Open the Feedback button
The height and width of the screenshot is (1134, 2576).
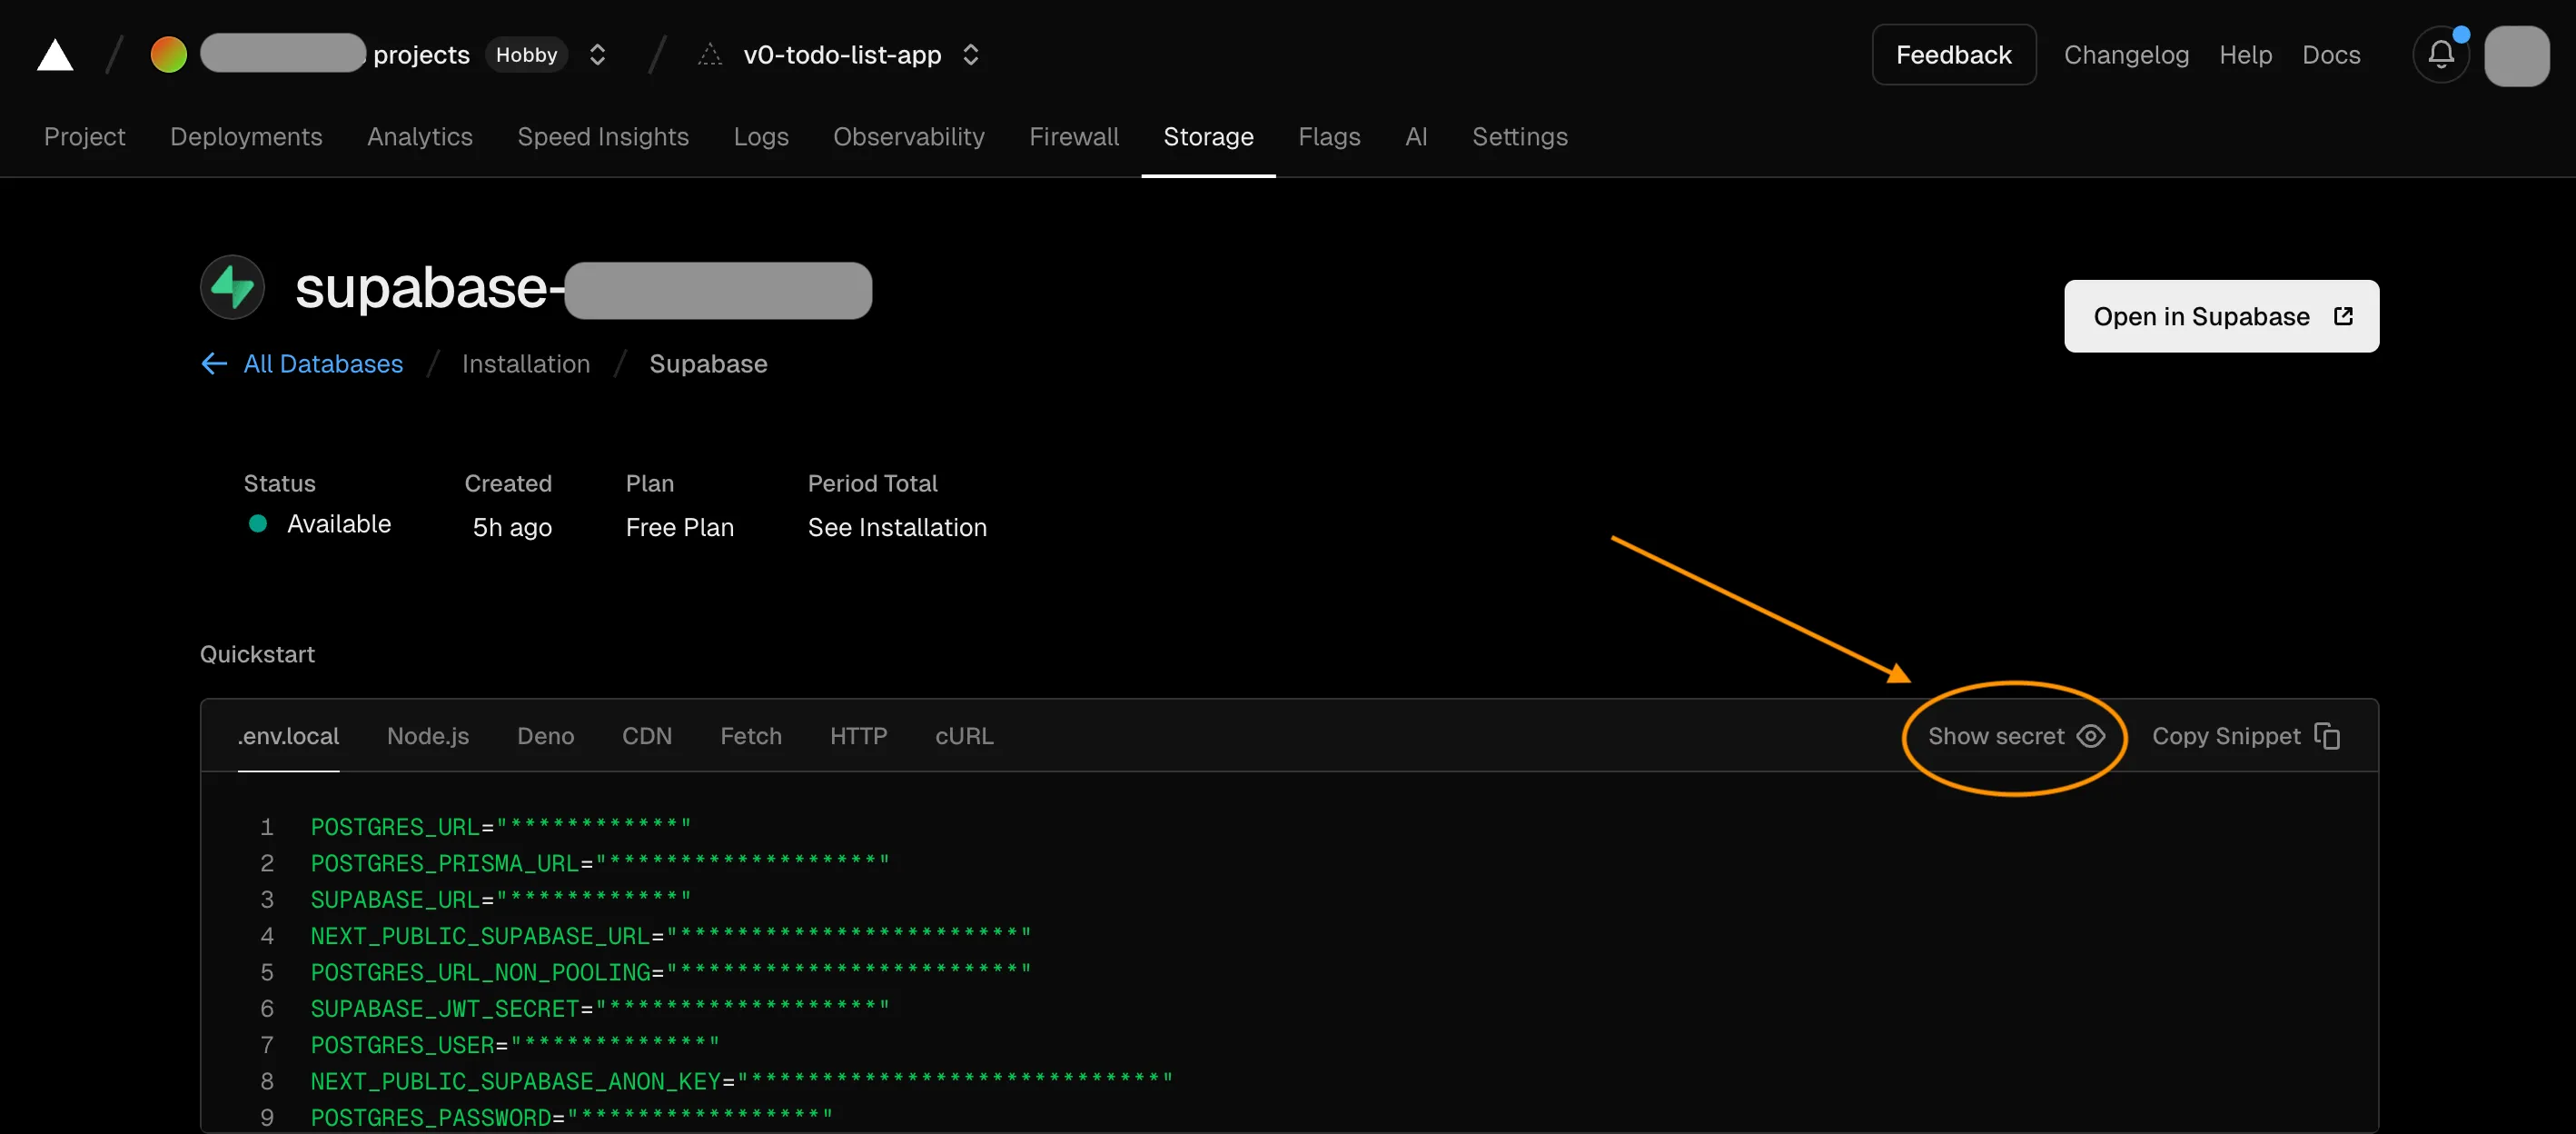click(x=1953, y=55)
